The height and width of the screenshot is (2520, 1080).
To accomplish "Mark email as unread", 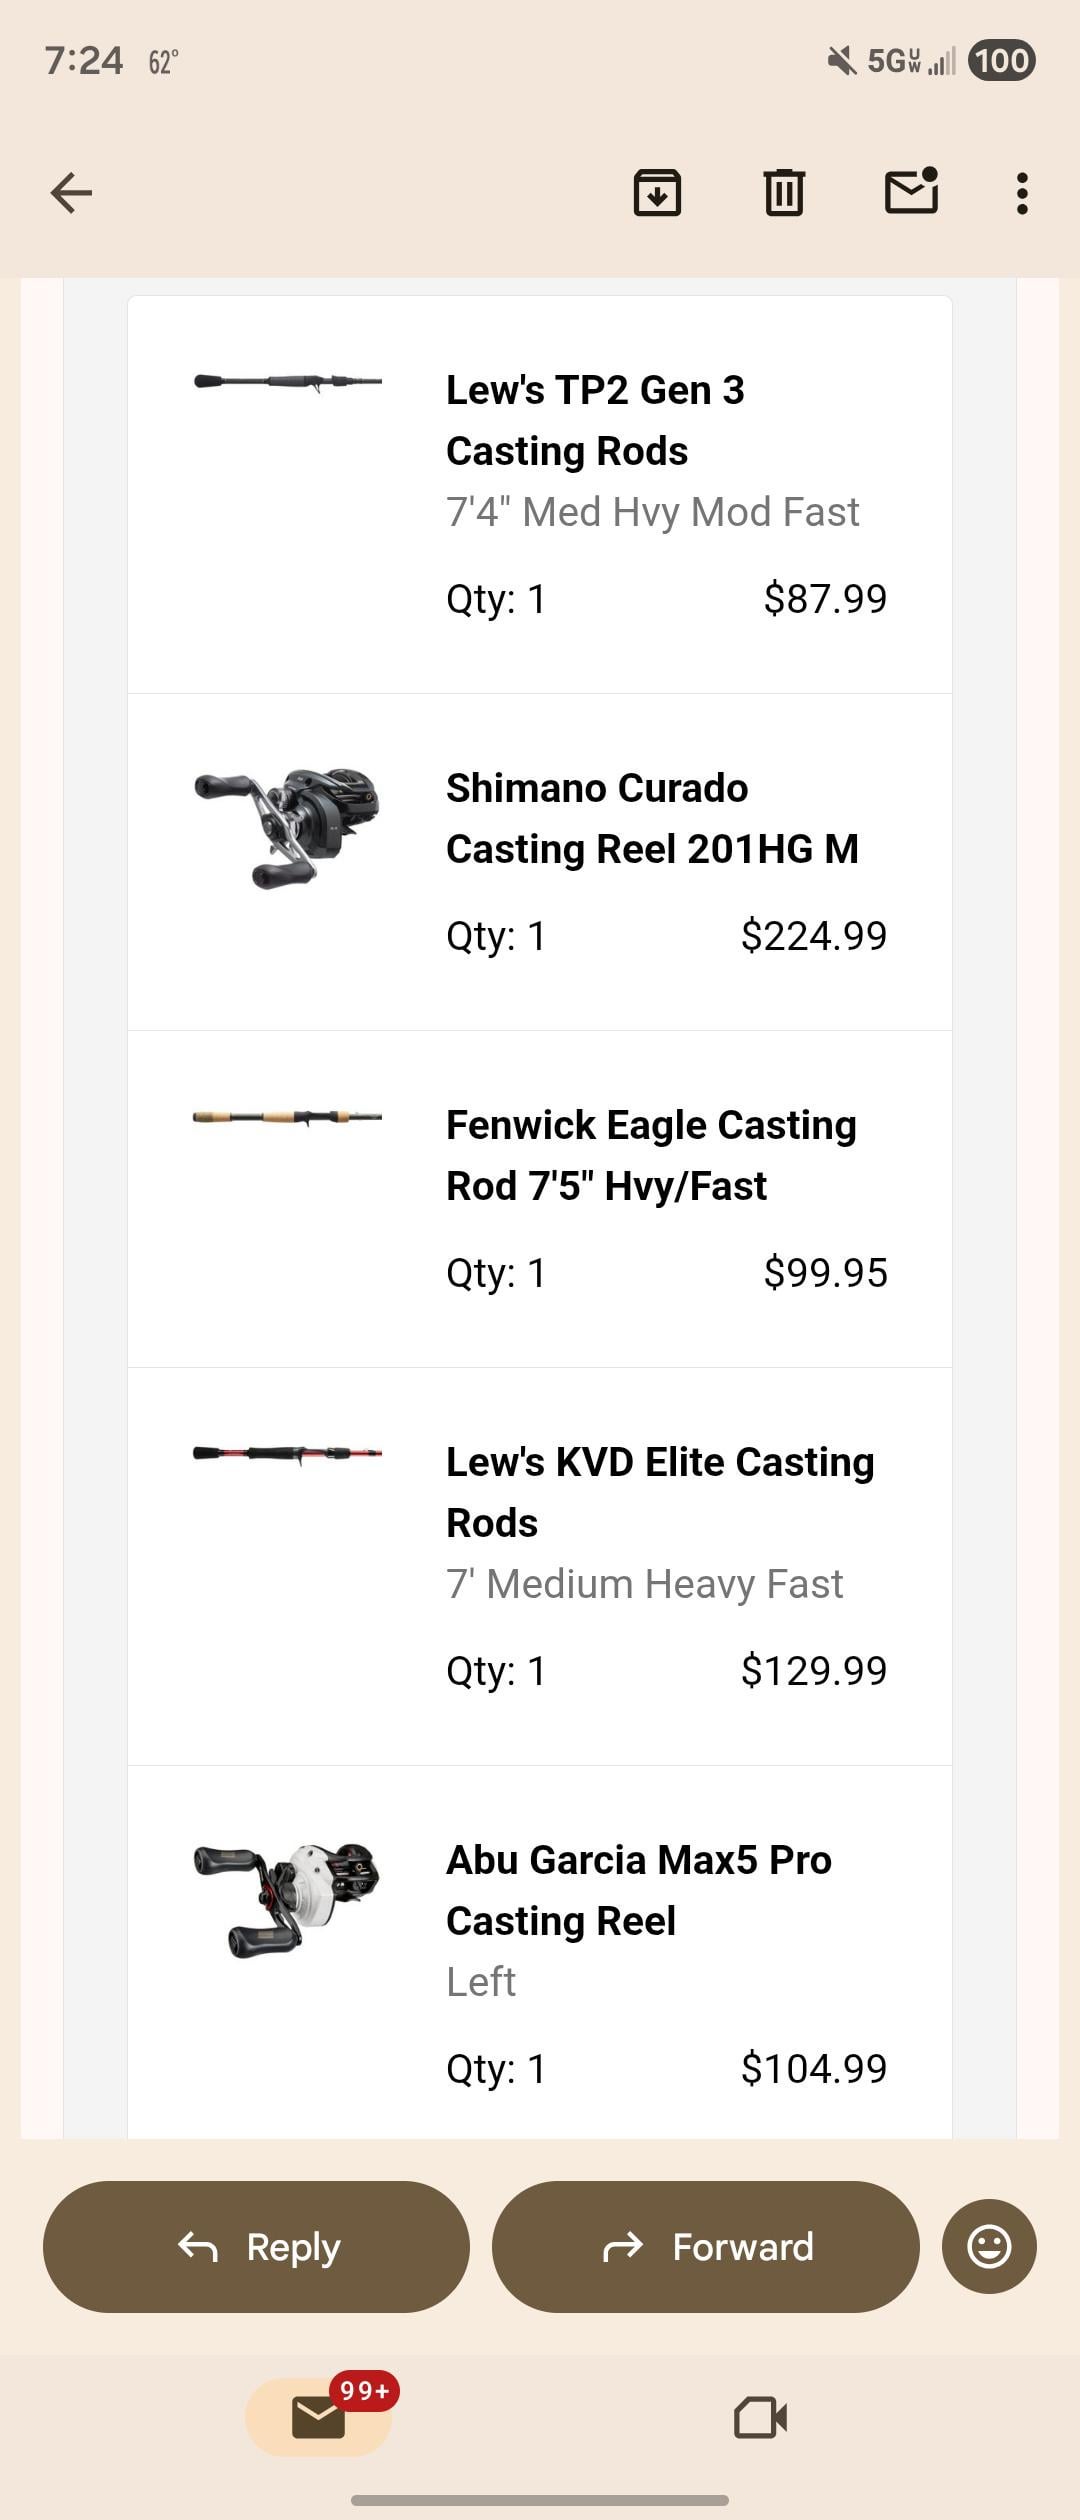I will click(911, 191).
